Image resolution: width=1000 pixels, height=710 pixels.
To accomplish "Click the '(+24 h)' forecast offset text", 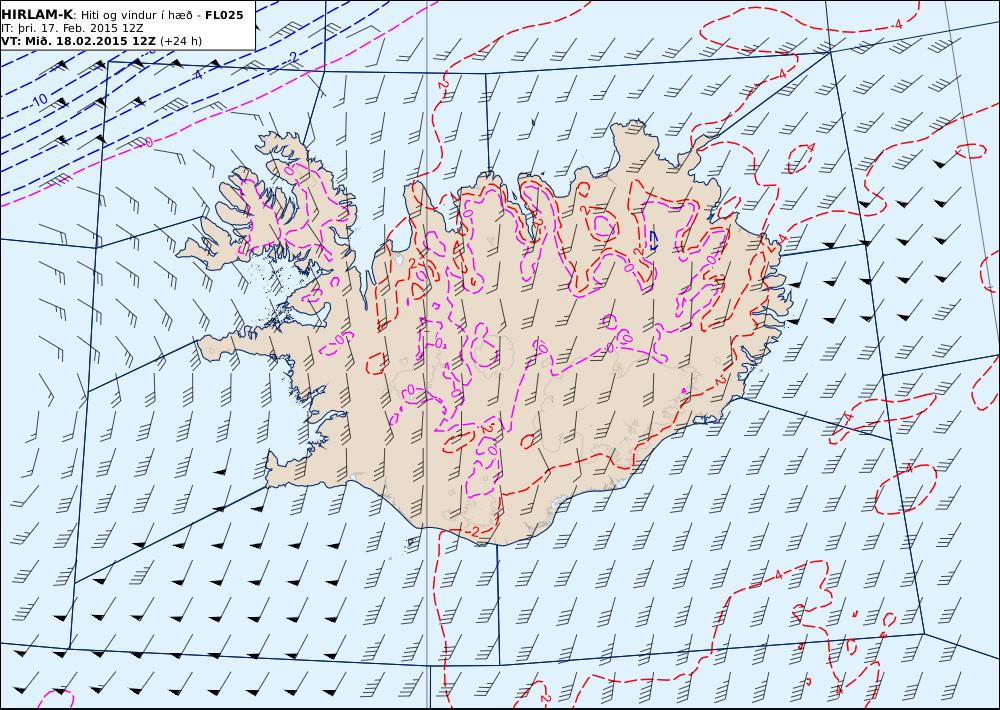I will [x=180, y=41].
